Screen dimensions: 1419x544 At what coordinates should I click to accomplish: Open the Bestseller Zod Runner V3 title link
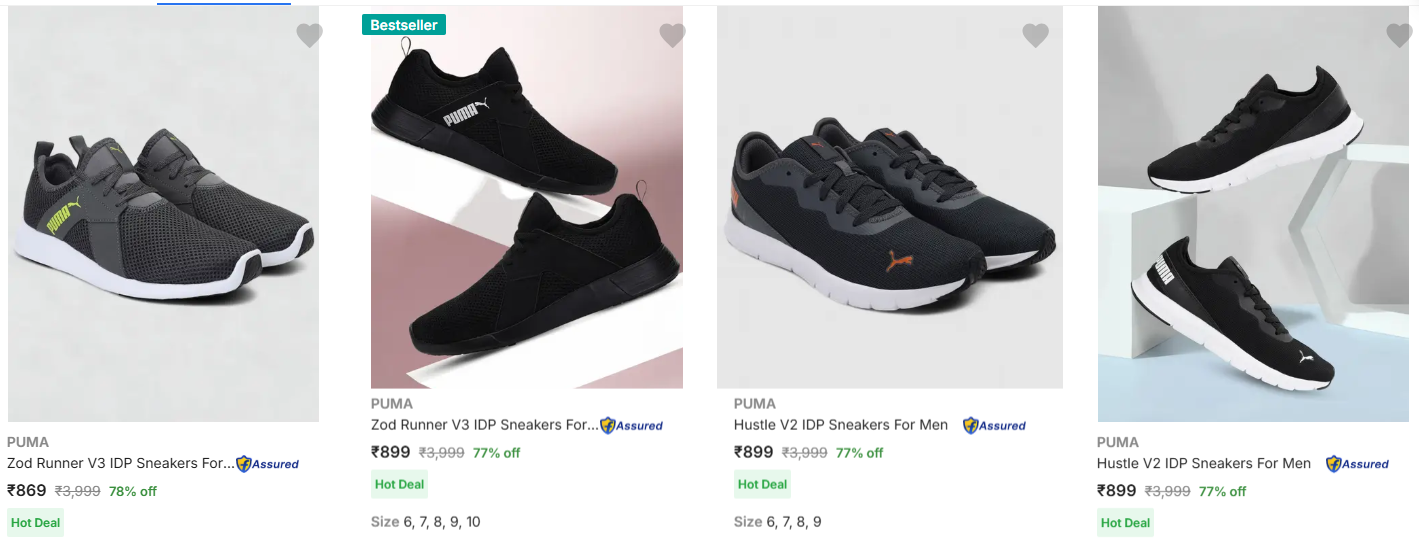(x=484, y=425)
